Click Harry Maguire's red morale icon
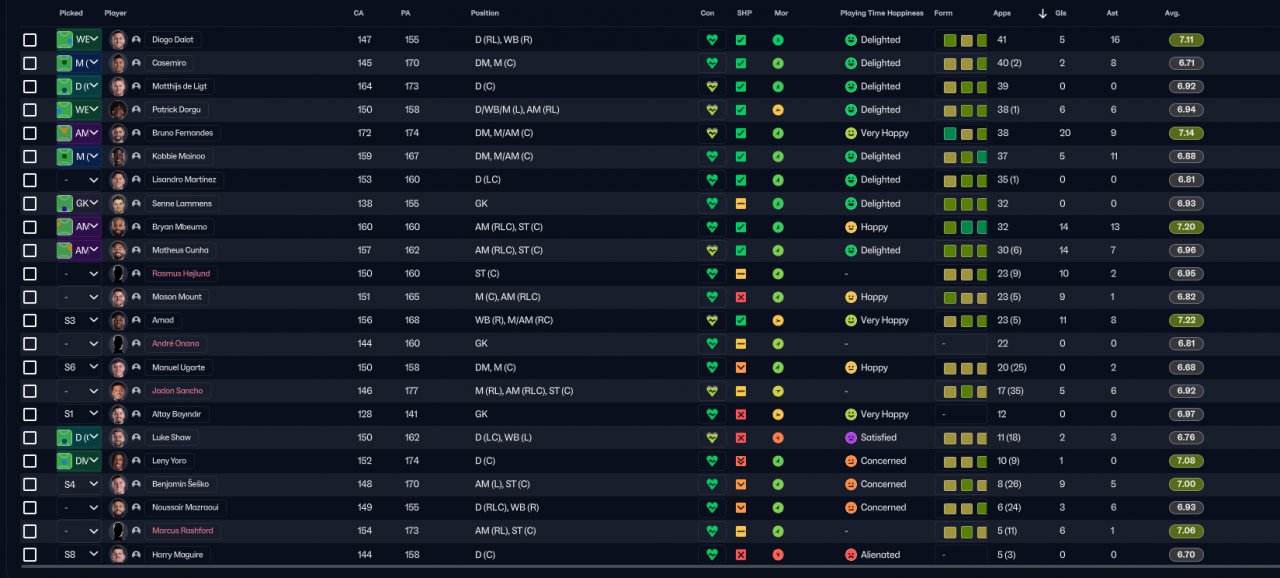 pyautogui.click(x=778, y=555)
